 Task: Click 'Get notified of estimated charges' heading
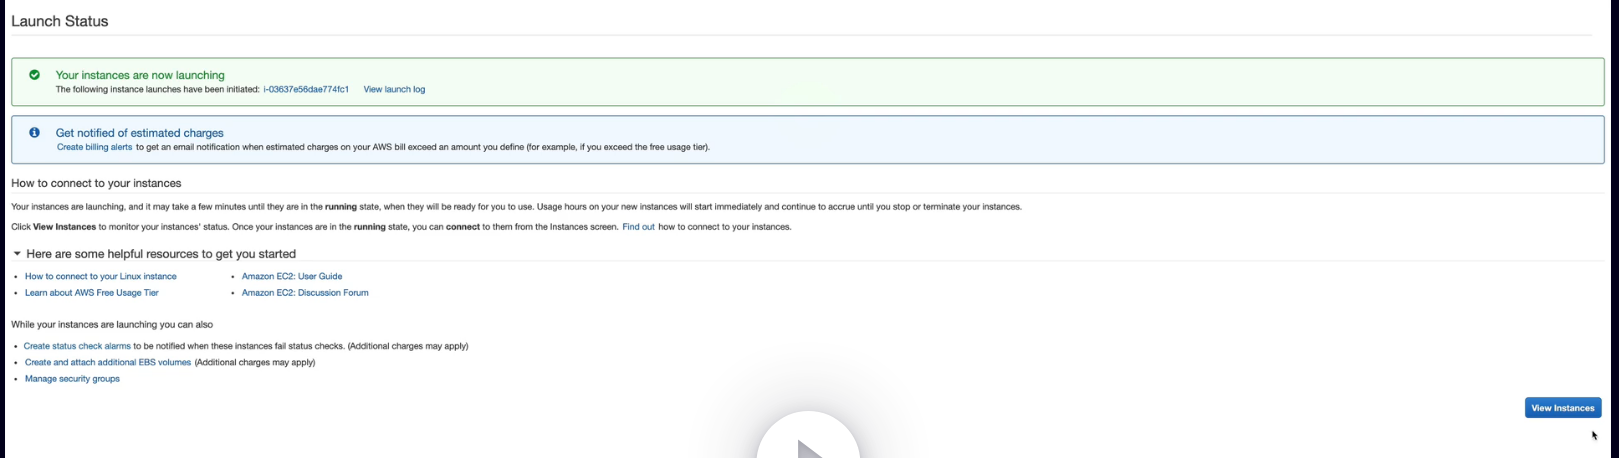pos(140,133)
